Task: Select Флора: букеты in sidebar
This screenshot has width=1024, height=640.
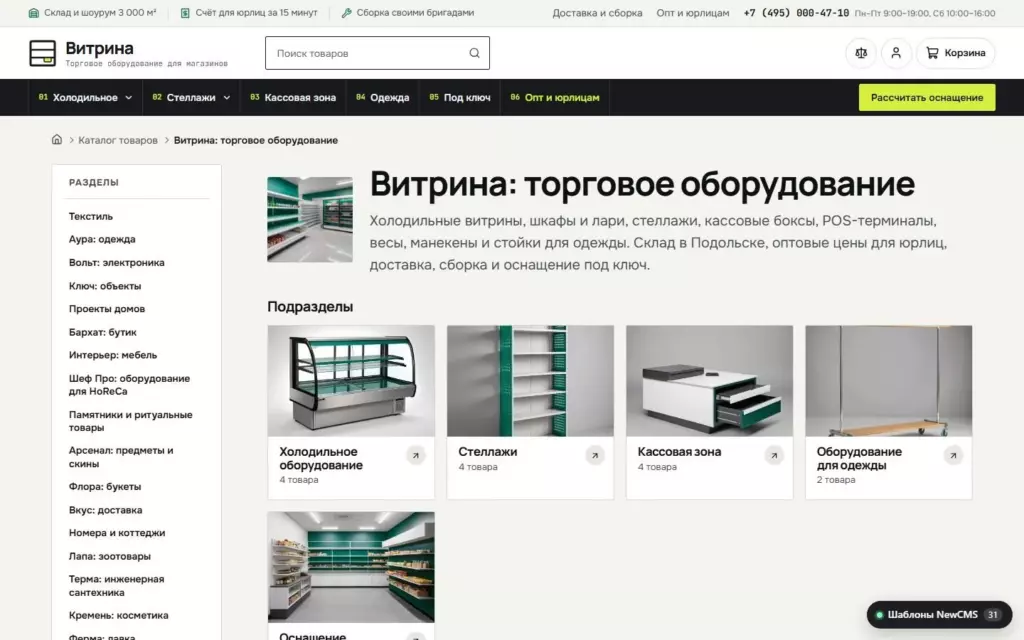Action: click(x=104, y=487)
